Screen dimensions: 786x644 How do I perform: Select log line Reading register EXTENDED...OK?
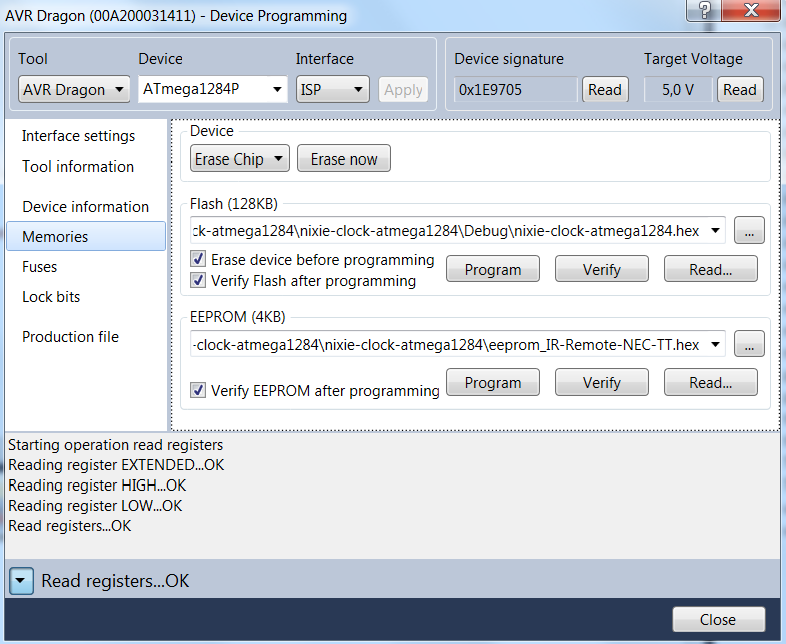tap(116, 465)
